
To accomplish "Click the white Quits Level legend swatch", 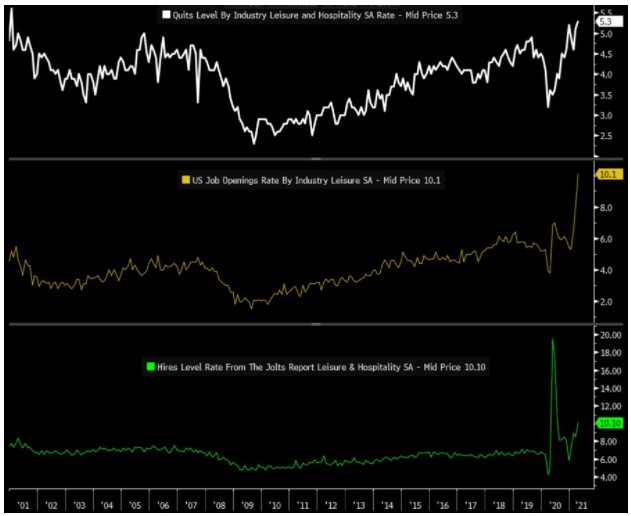I will pyautogui.click(x=166, y=15).
